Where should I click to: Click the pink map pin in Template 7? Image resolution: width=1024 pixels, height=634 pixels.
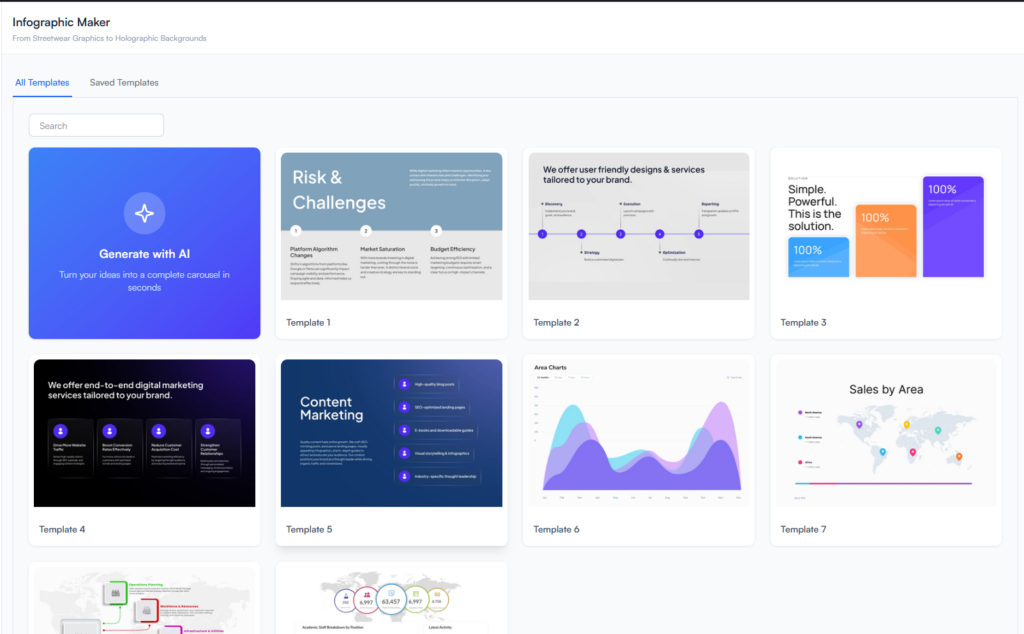(x=913, y=452)
